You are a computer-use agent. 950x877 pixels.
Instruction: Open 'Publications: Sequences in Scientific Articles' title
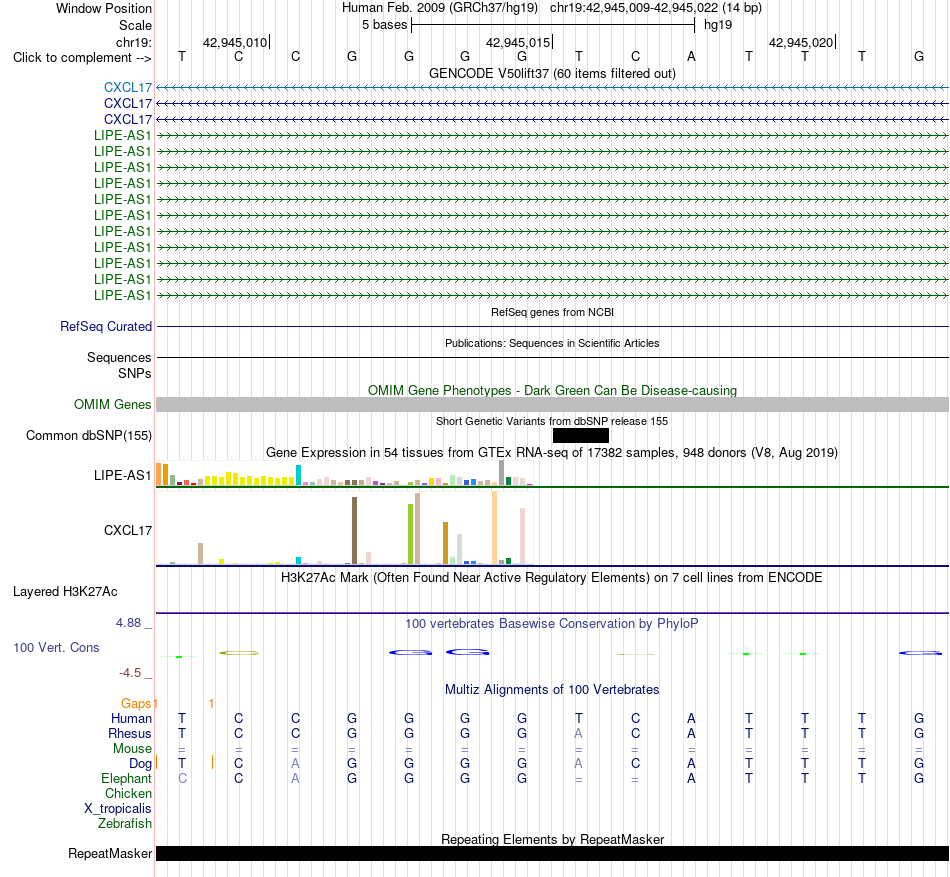pos(552,343)
